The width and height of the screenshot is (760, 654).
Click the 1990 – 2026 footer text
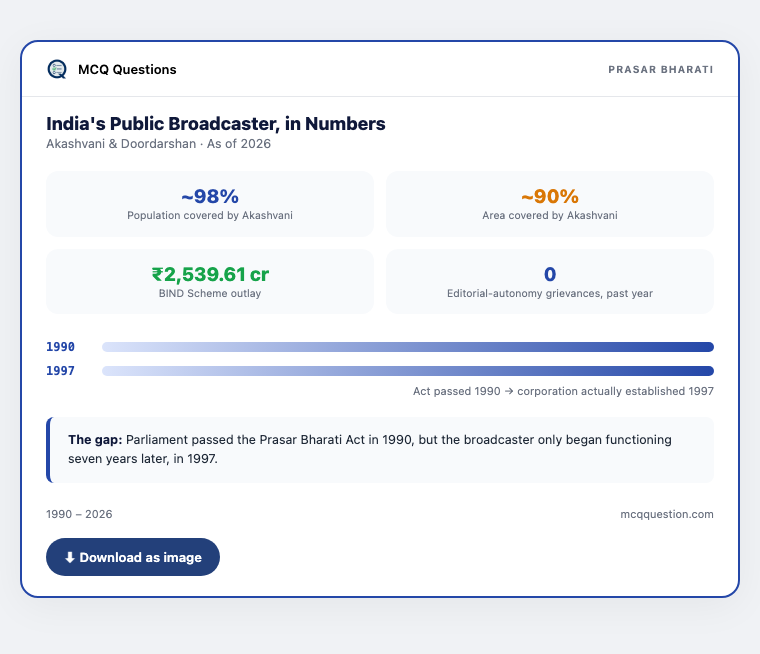click(x=79, y=514)
